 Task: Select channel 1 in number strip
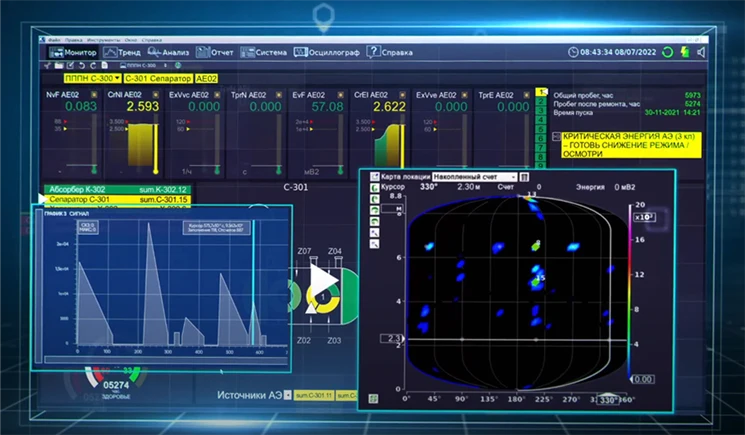pyautogui.click(x=541, y=92)
